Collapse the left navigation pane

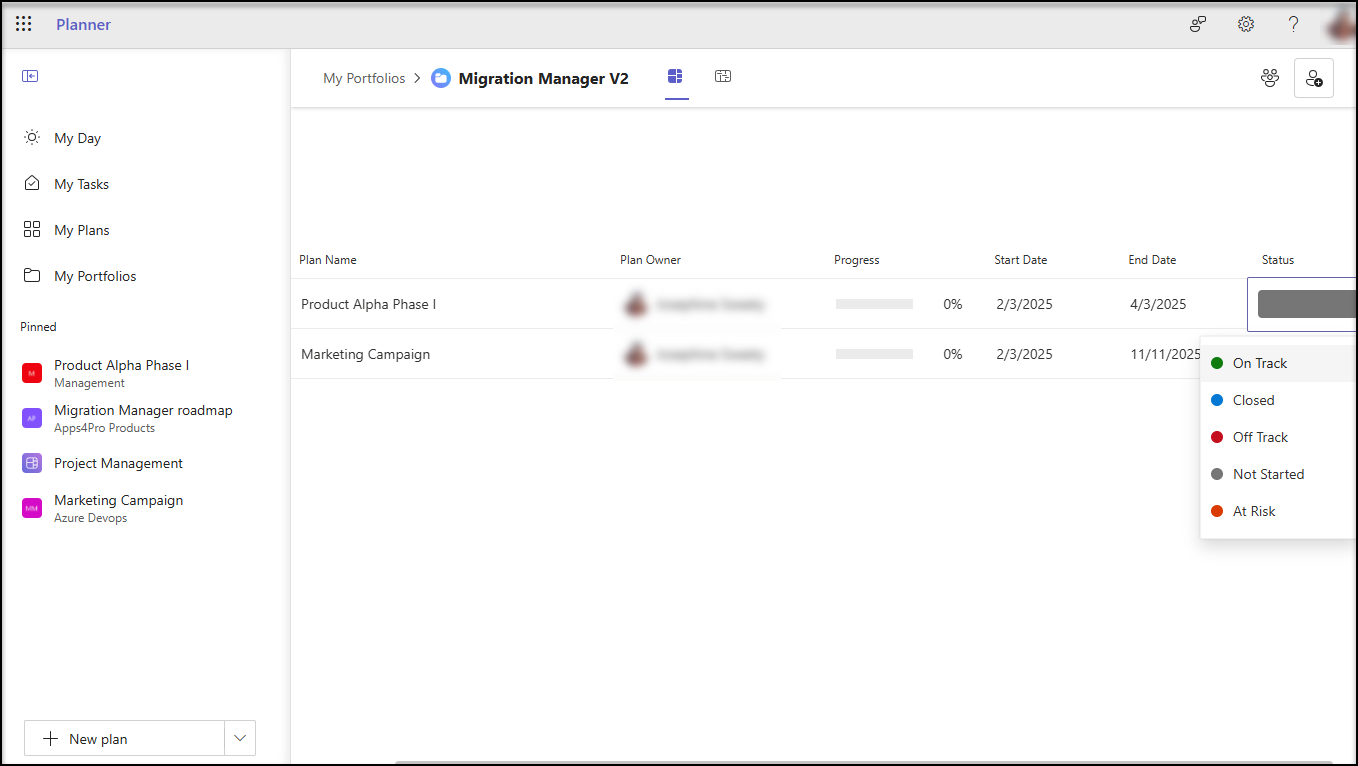point(30,75)
